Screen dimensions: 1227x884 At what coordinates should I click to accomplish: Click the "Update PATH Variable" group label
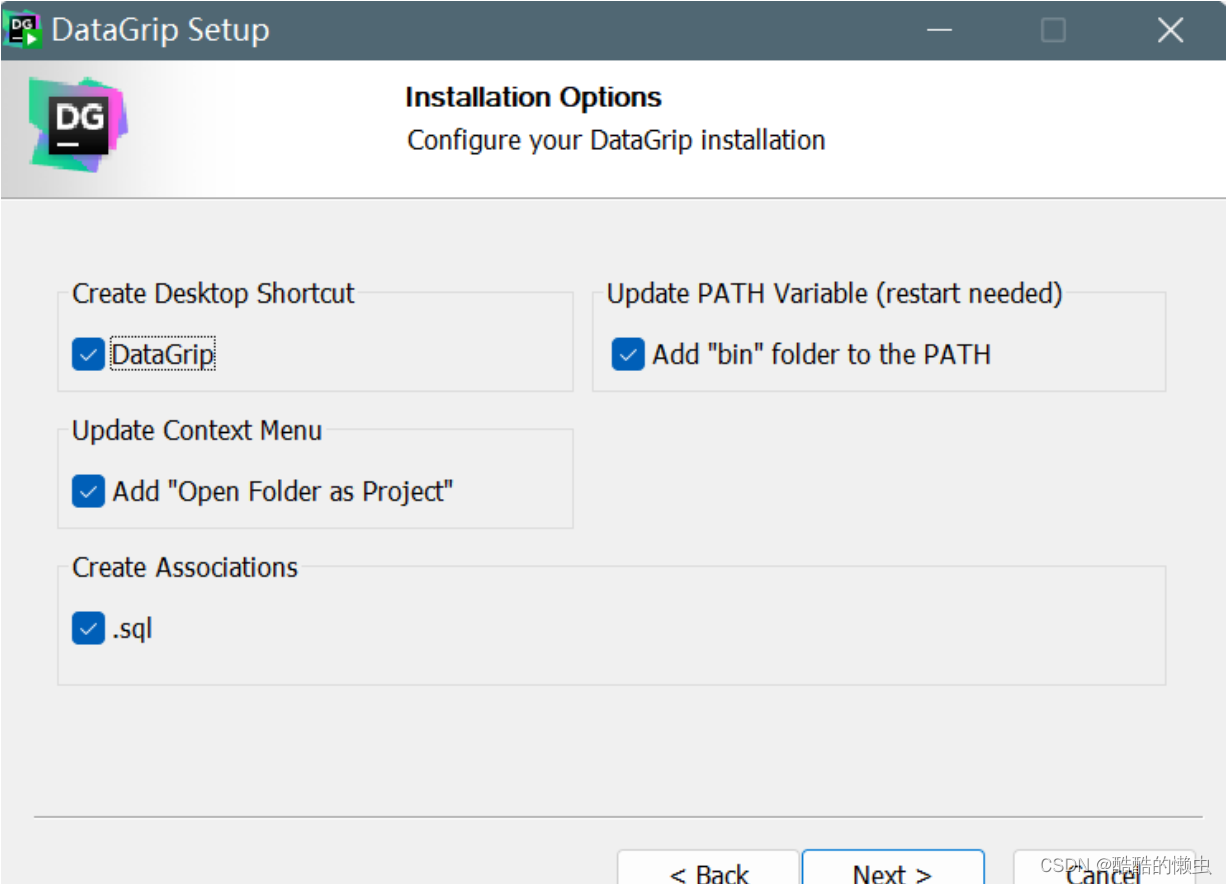pyautogui.click(x=834, y=294)
